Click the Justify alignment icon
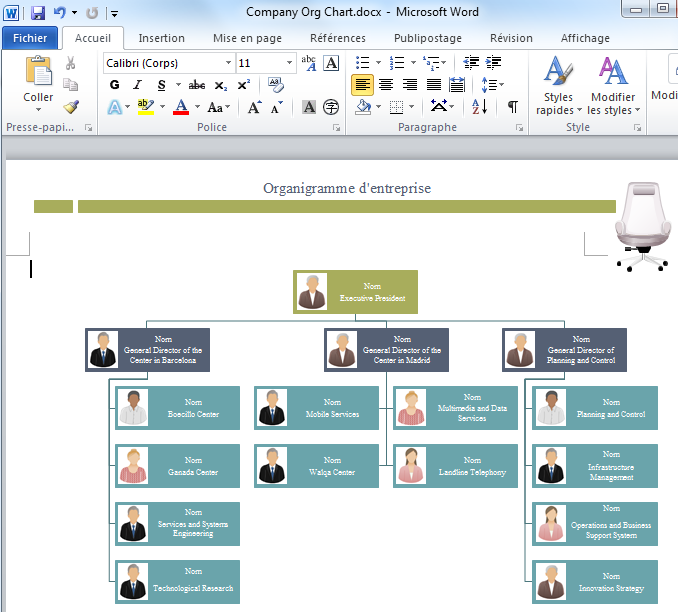The height and width of the screenshot is (612, 678). (x=434, y=85)
